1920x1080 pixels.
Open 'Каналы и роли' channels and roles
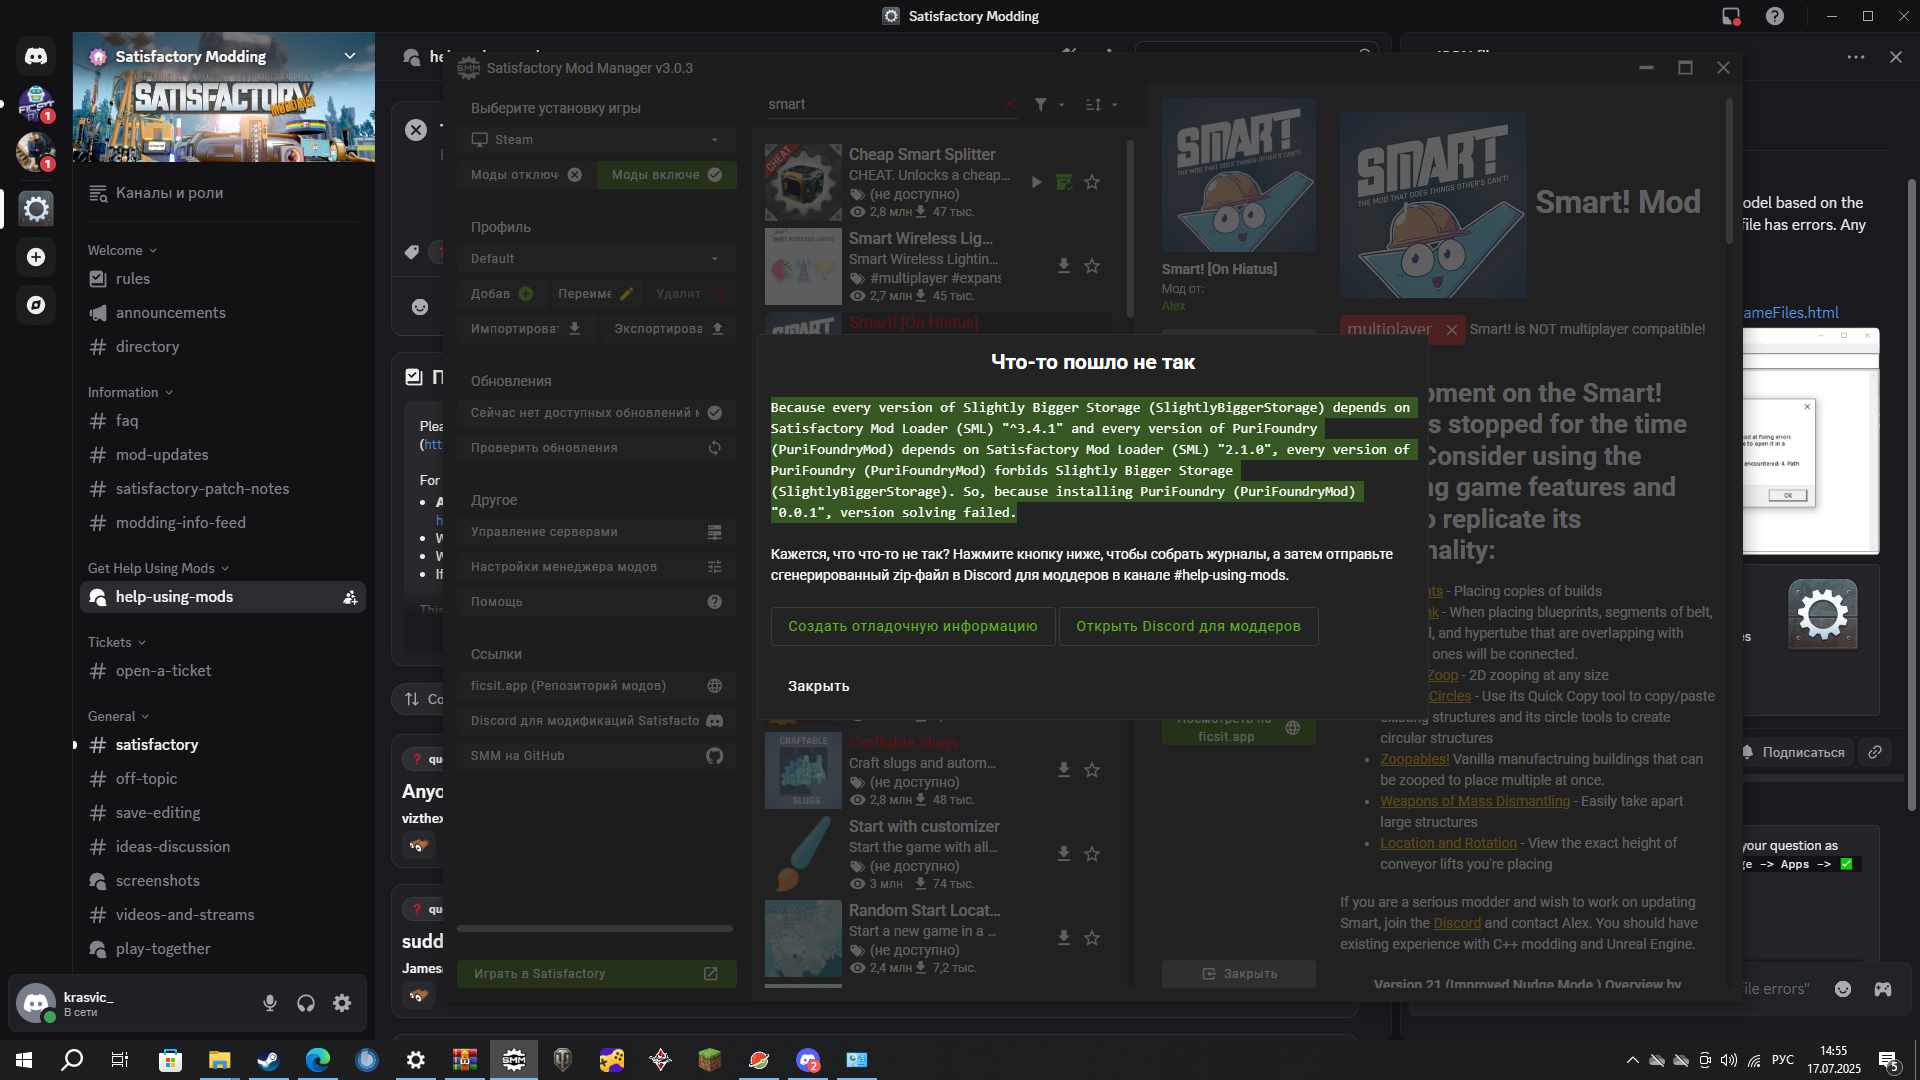click(222, 193)
